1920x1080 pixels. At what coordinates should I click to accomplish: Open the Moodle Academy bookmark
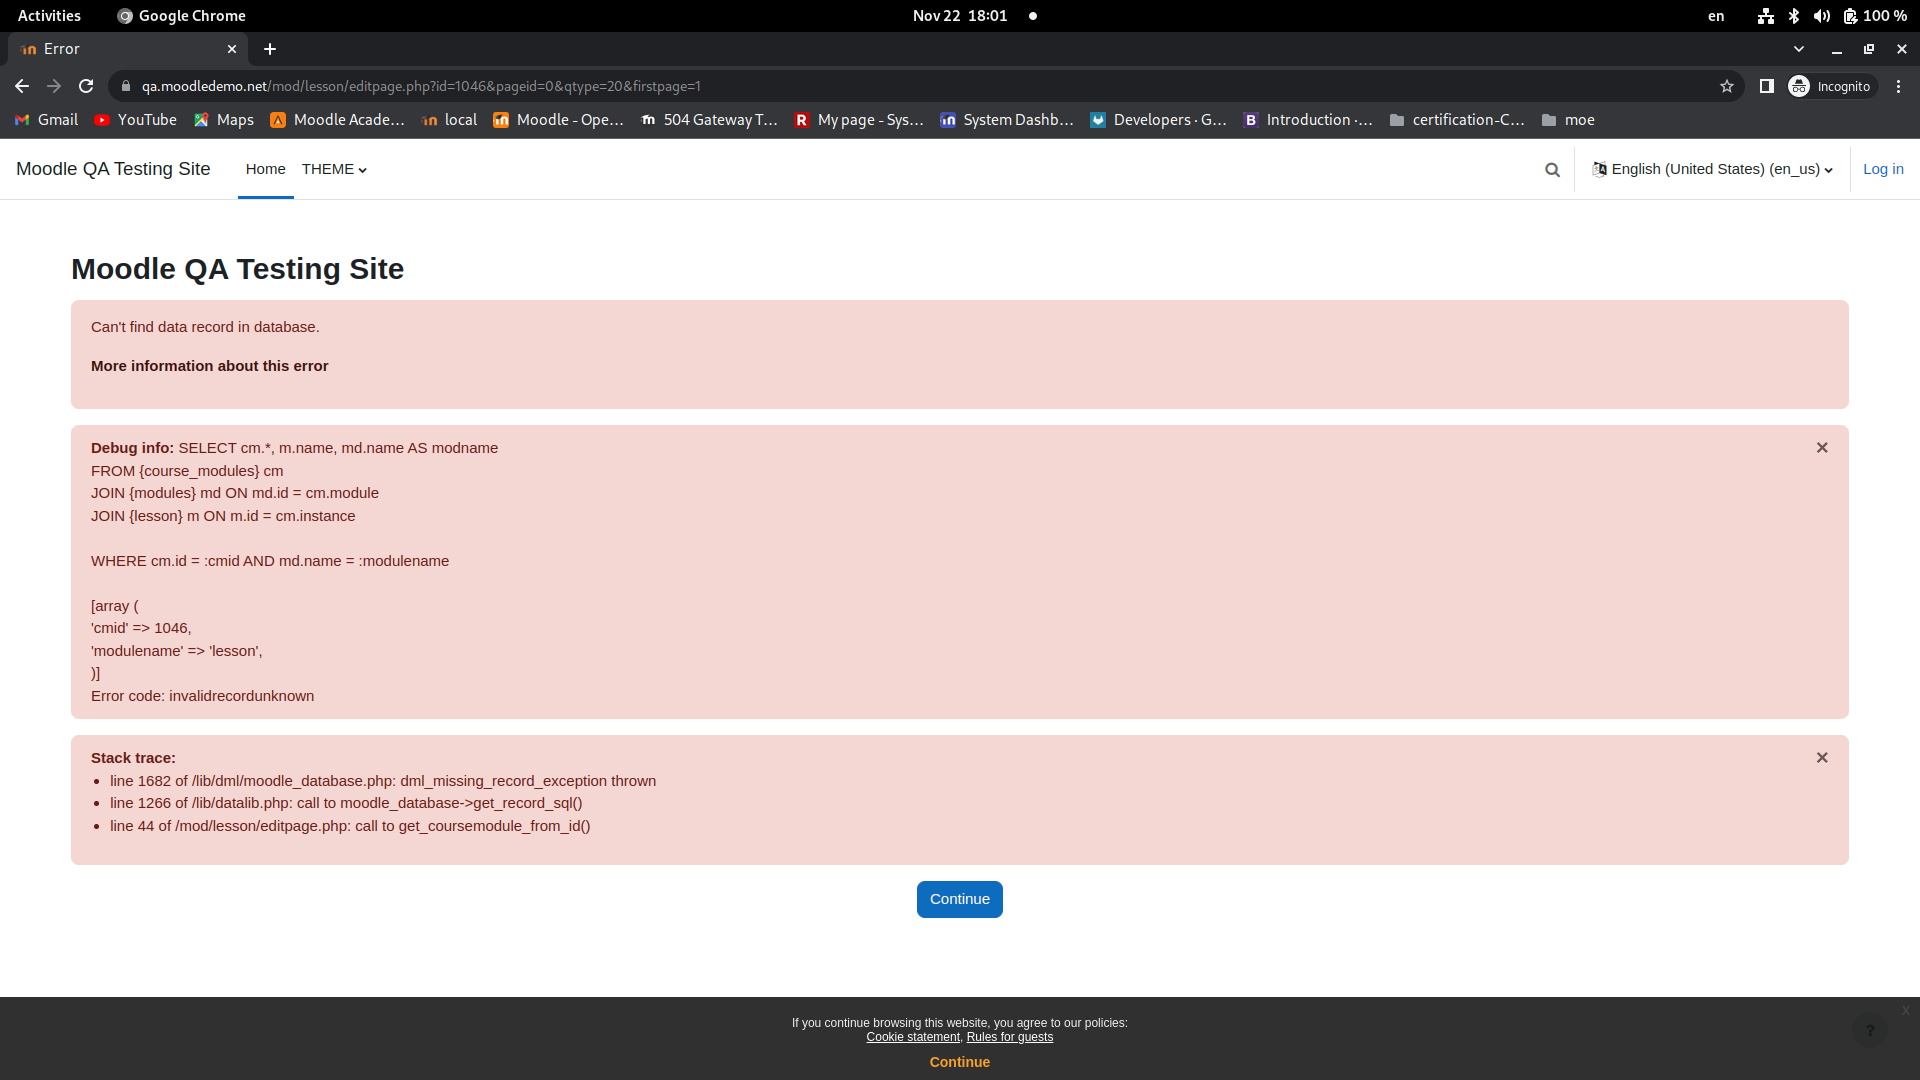pyautogui.click(x=337, y=120)
